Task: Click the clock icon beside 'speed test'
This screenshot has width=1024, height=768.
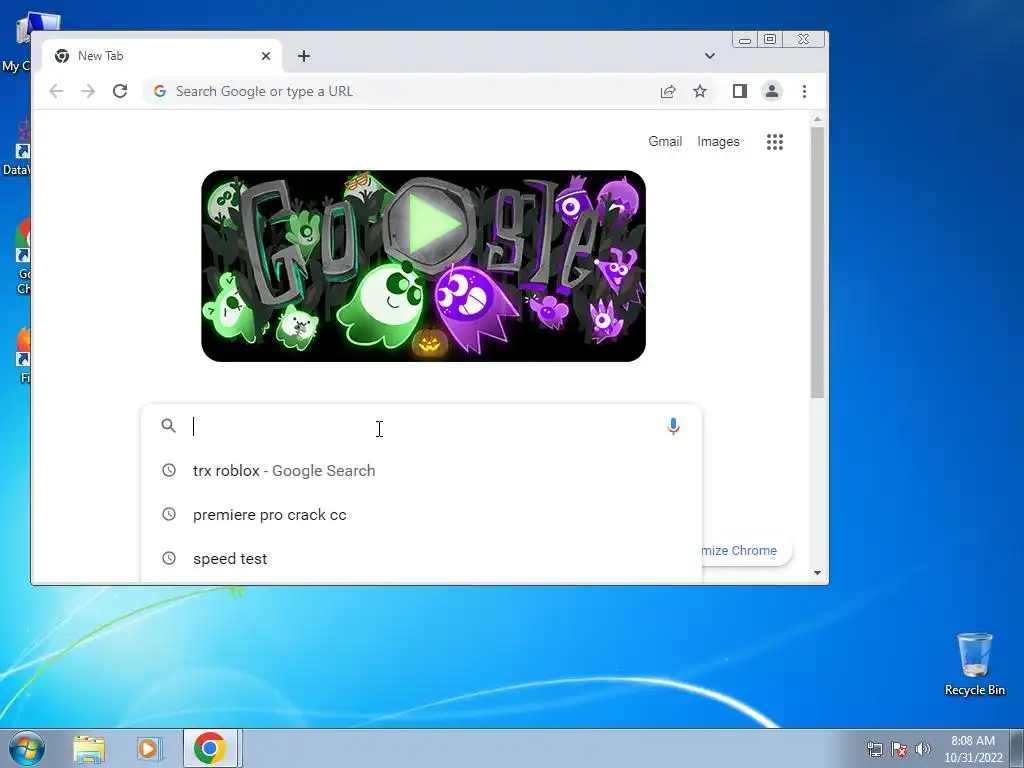Action: point(168,558)
